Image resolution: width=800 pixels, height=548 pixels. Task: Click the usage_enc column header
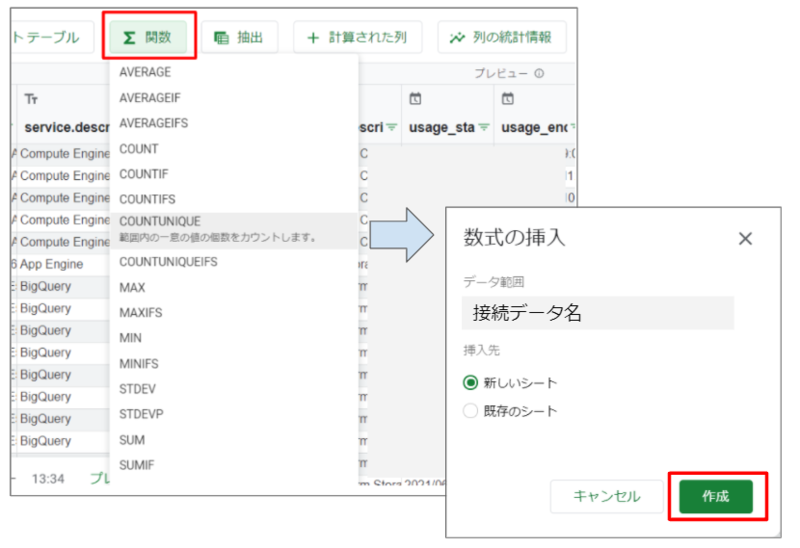(534, 127)
